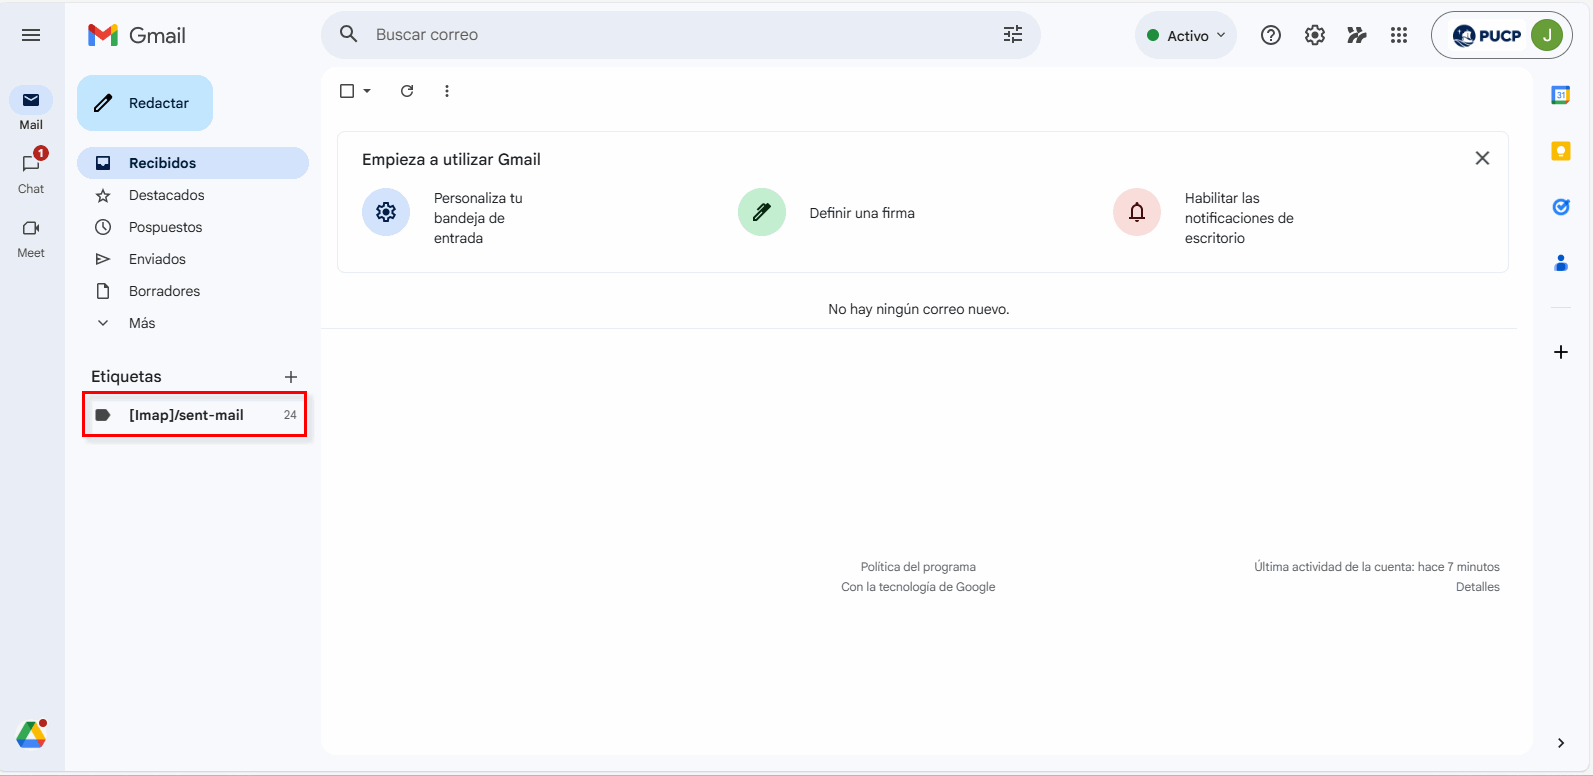Image resolution: width=1593 pixels, height=776 pixels.
Task: Expand the Más folder list
Action: tap(142, 323)
